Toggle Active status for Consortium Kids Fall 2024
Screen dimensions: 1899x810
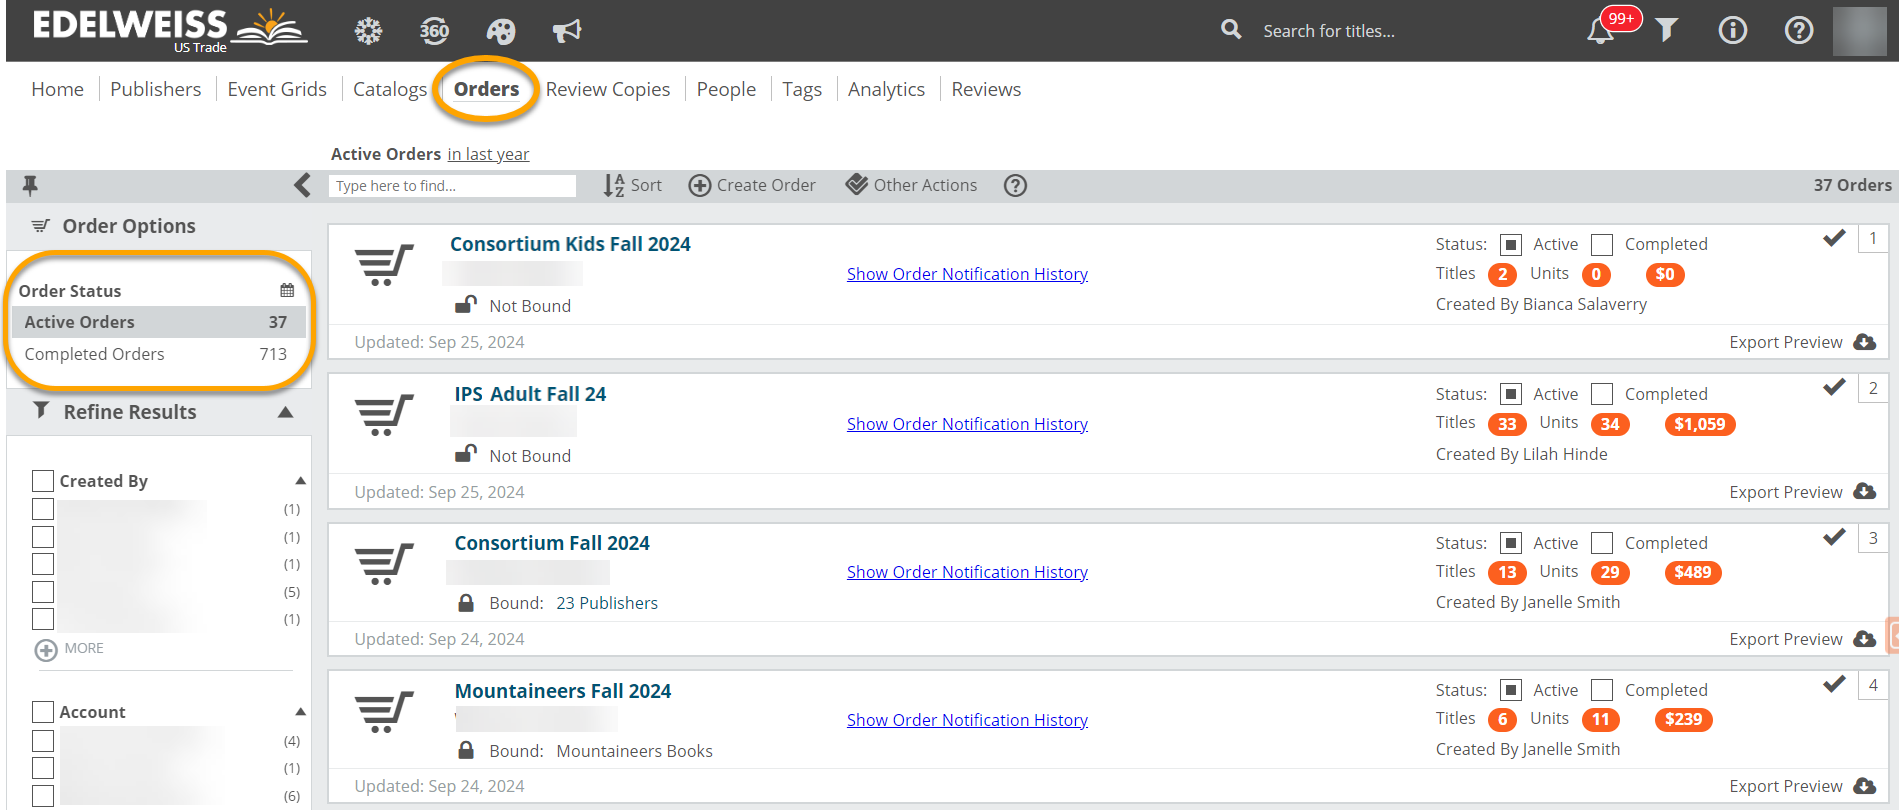(x=1511, y=244)
